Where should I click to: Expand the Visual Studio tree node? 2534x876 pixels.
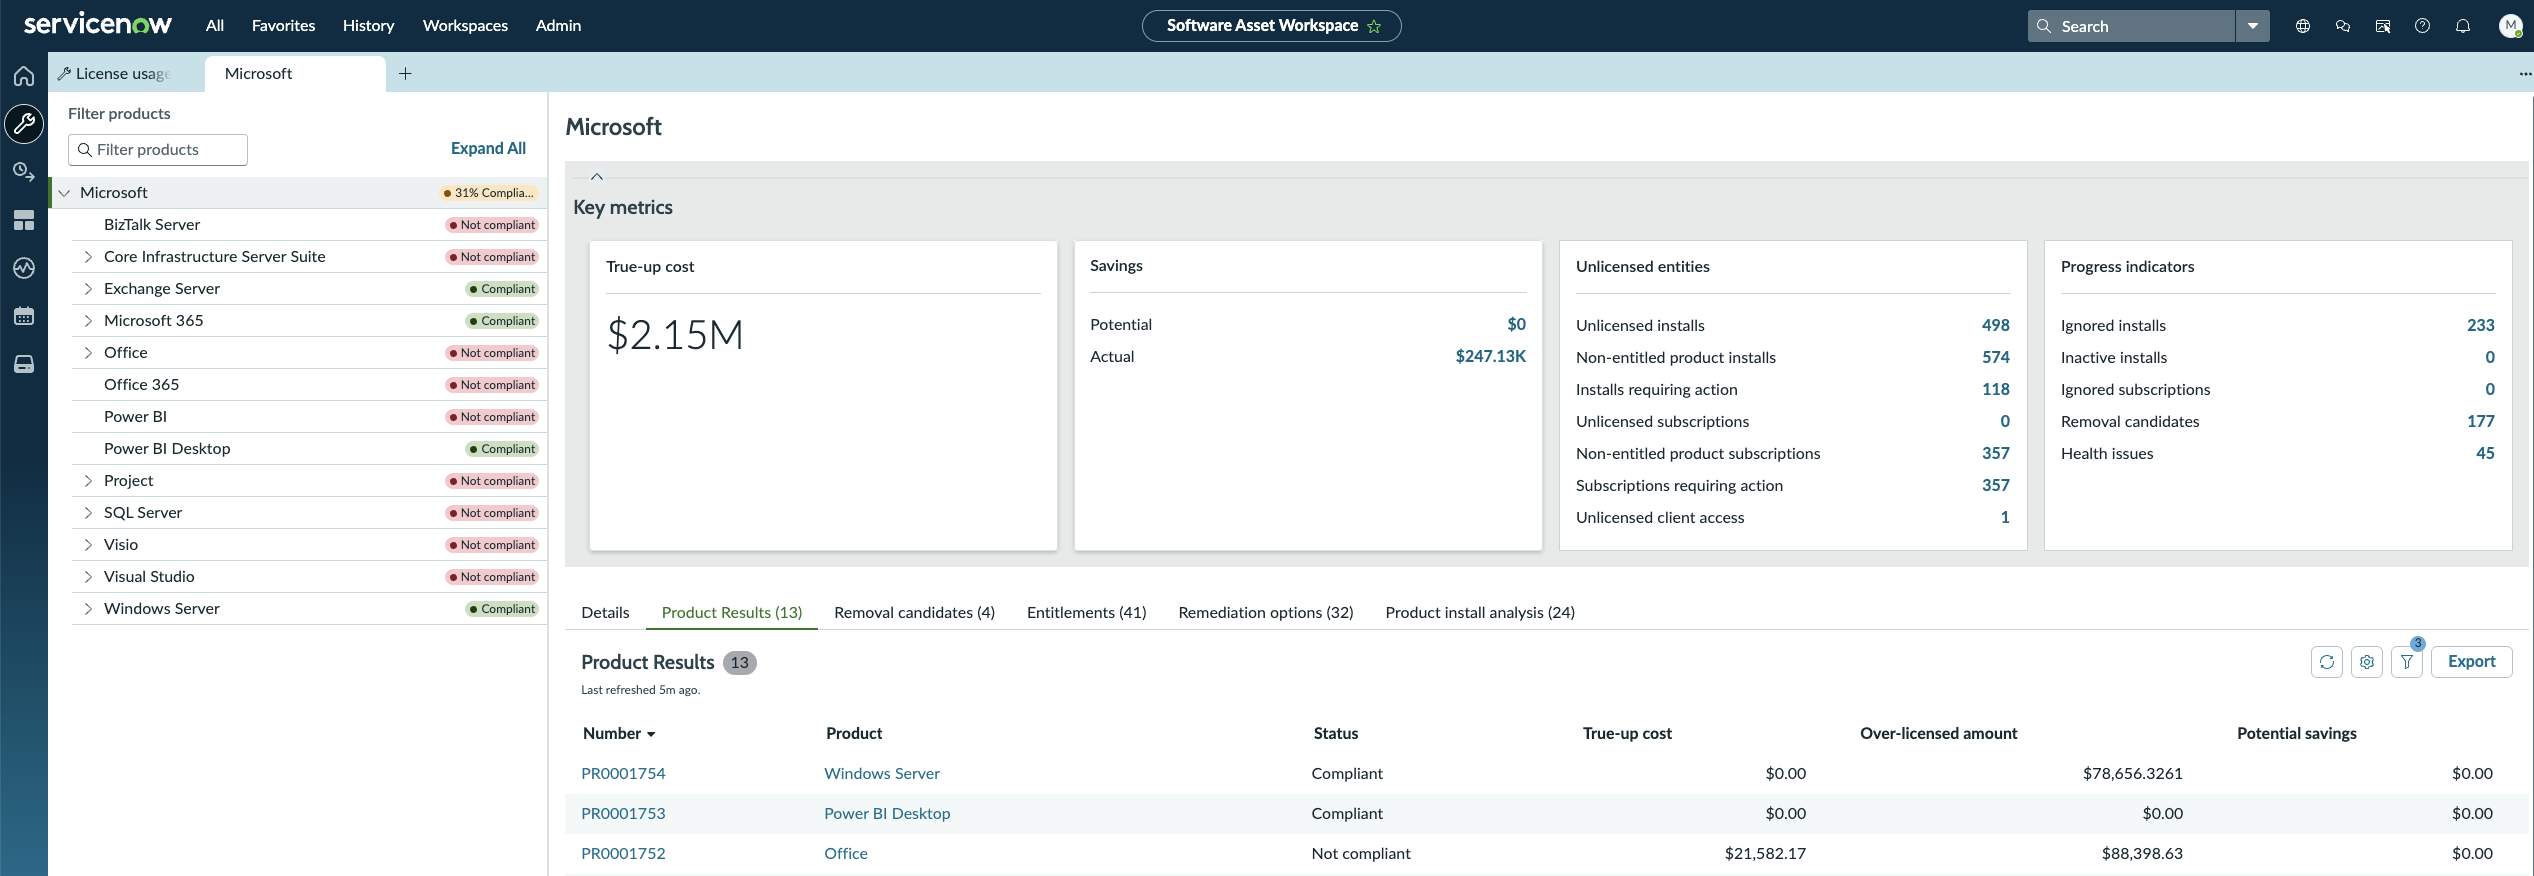88,577
